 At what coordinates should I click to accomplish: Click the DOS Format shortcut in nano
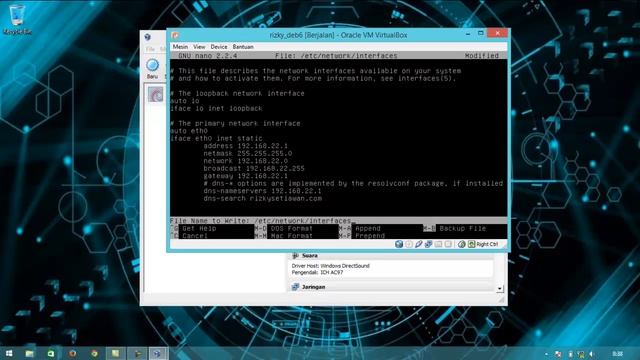coord(291,229)
